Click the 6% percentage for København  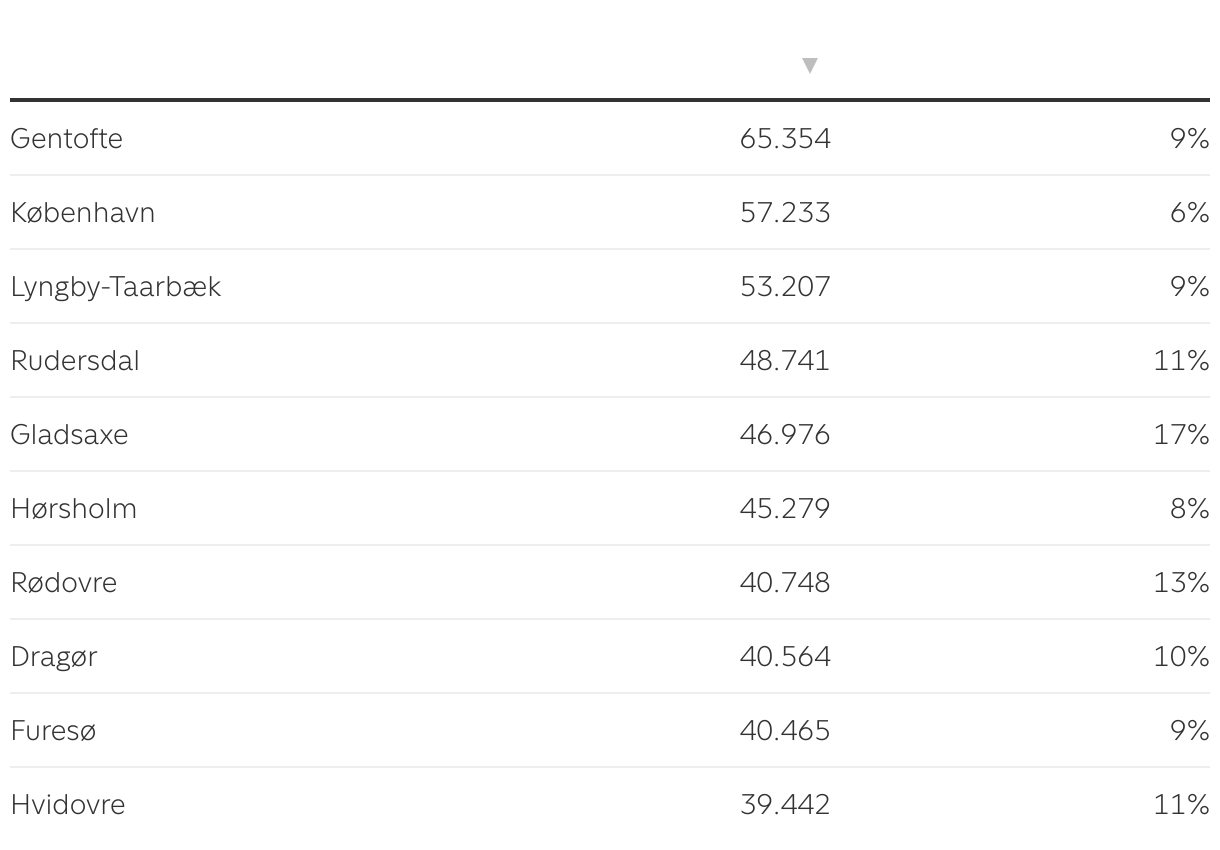[1189, 212]
